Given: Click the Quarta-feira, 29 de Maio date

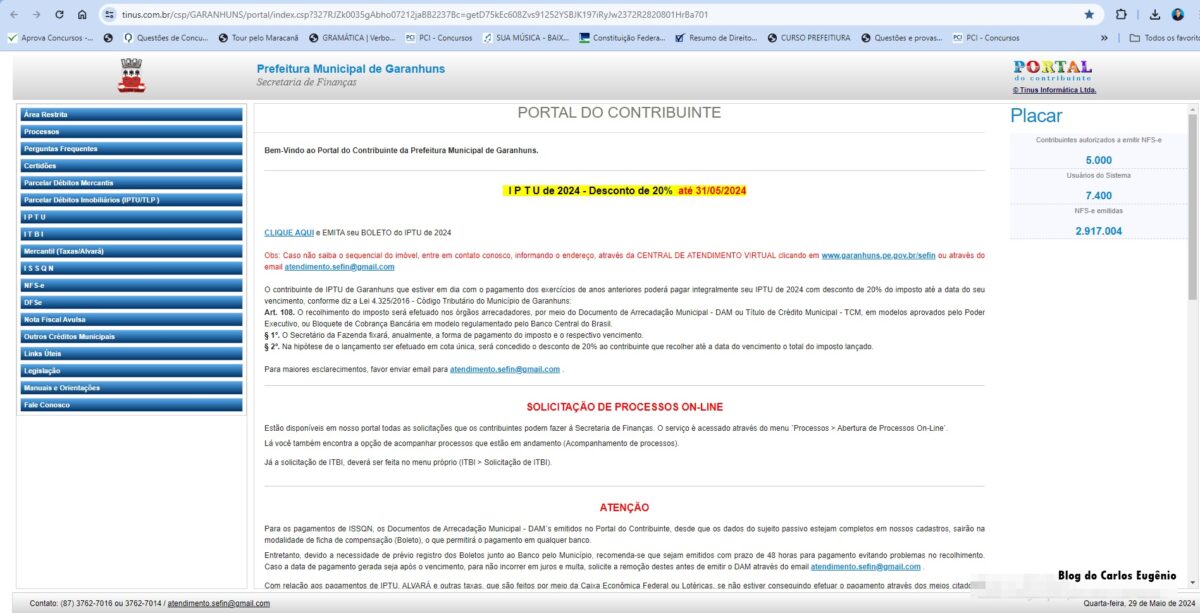Looking at the screenshot, I should point(1137,603).
